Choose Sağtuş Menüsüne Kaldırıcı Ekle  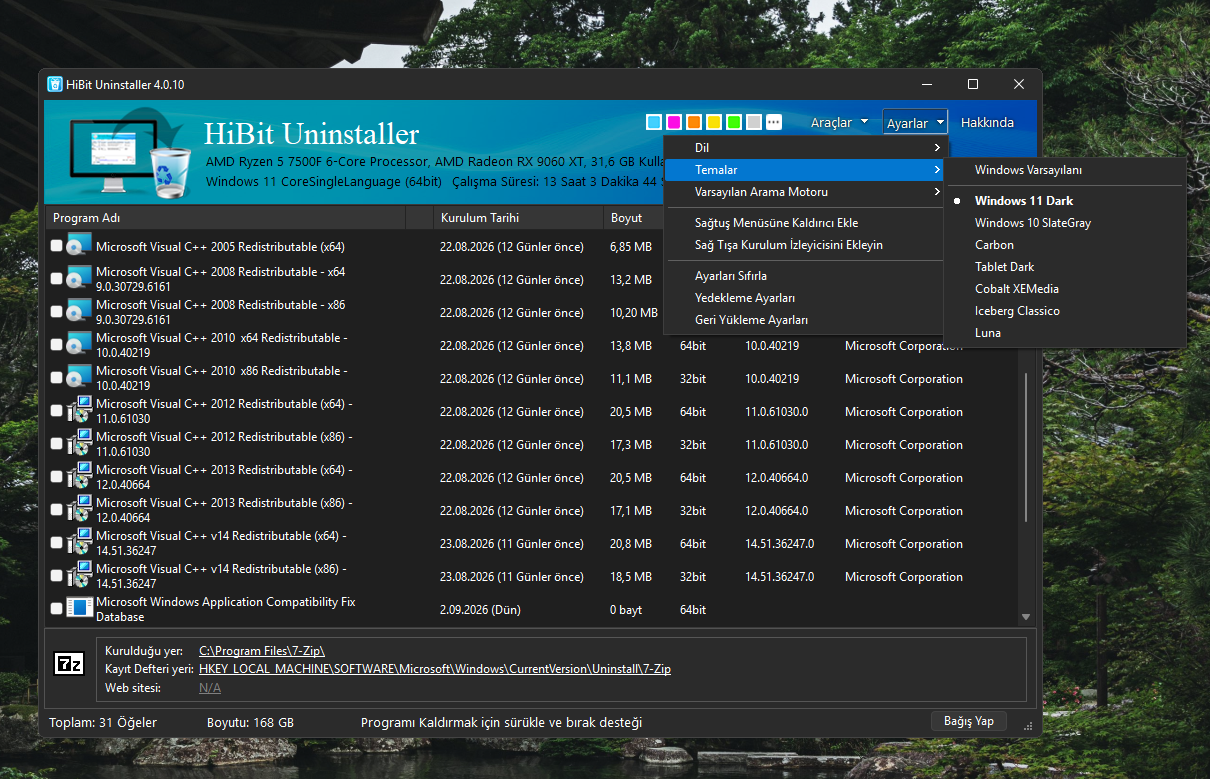[x=803, y=223]
